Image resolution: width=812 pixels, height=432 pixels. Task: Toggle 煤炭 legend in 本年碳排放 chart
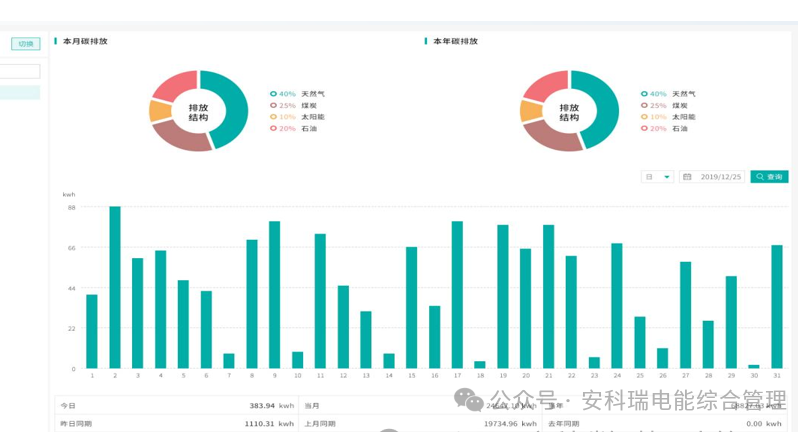coord(664,105)
